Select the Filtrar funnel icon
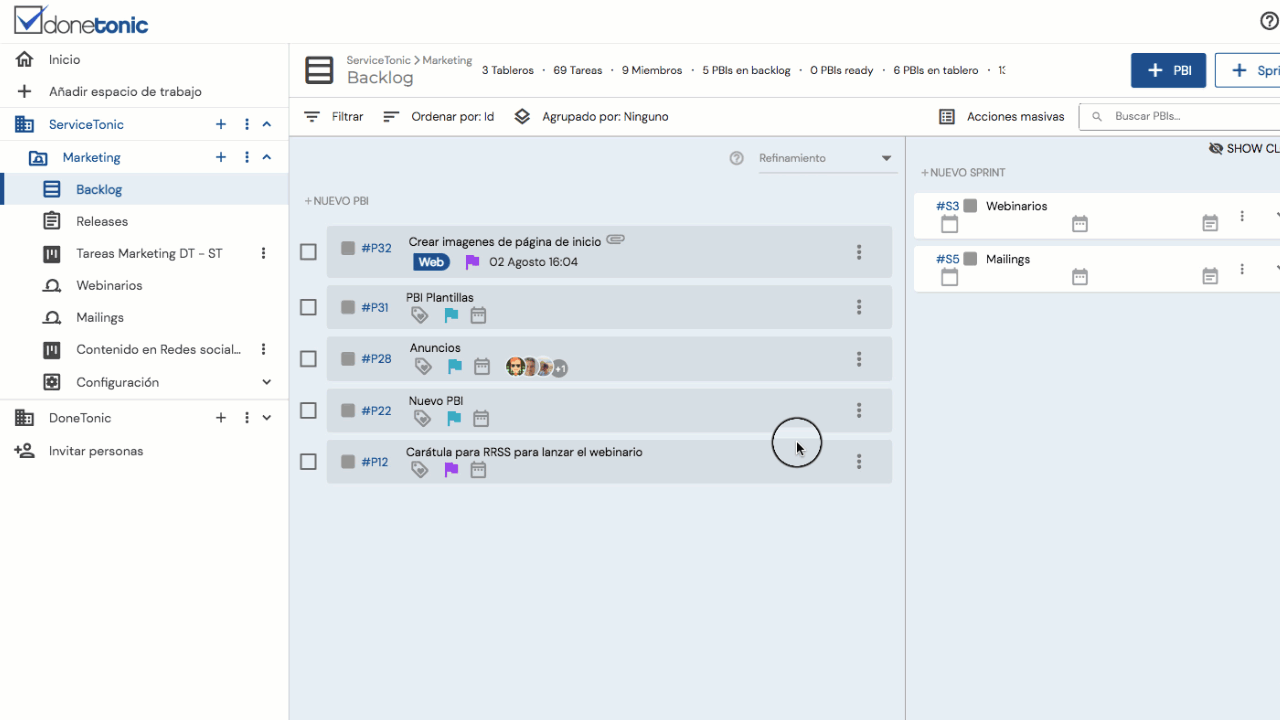 (314, 116)
